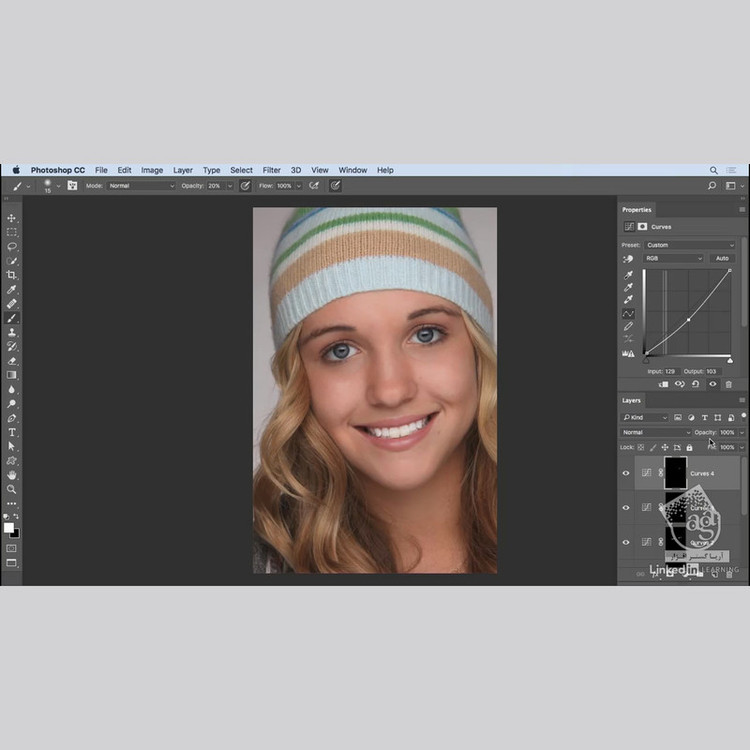Open the Filter menu
The width and height of the screenshot is (750, 750).
tap(271, 170)
